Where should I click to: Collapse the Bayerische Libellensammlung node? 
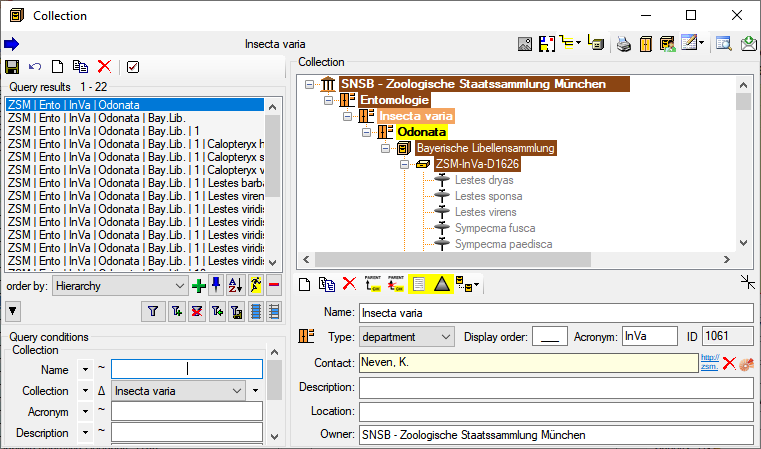pos(385,149)
